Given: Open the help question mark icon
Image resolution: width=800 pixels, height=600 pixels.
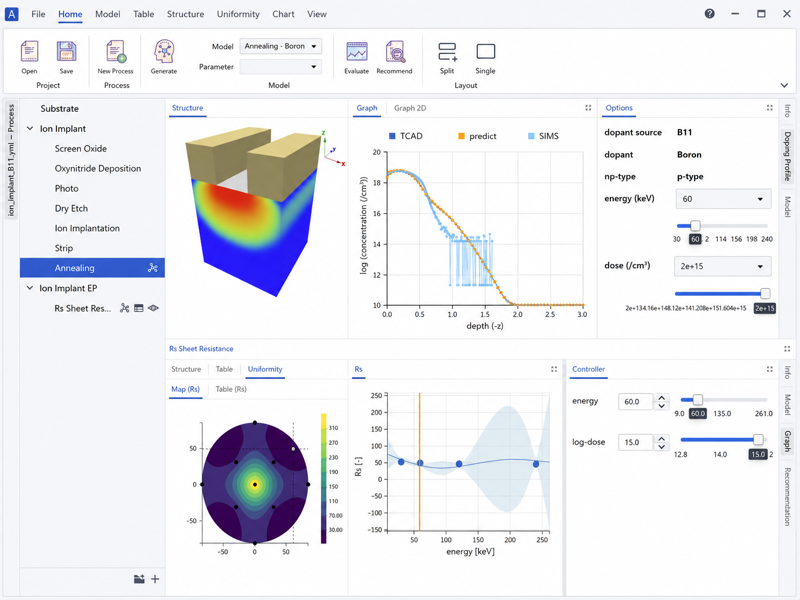Looking at the screenshot, I should 709,14.
